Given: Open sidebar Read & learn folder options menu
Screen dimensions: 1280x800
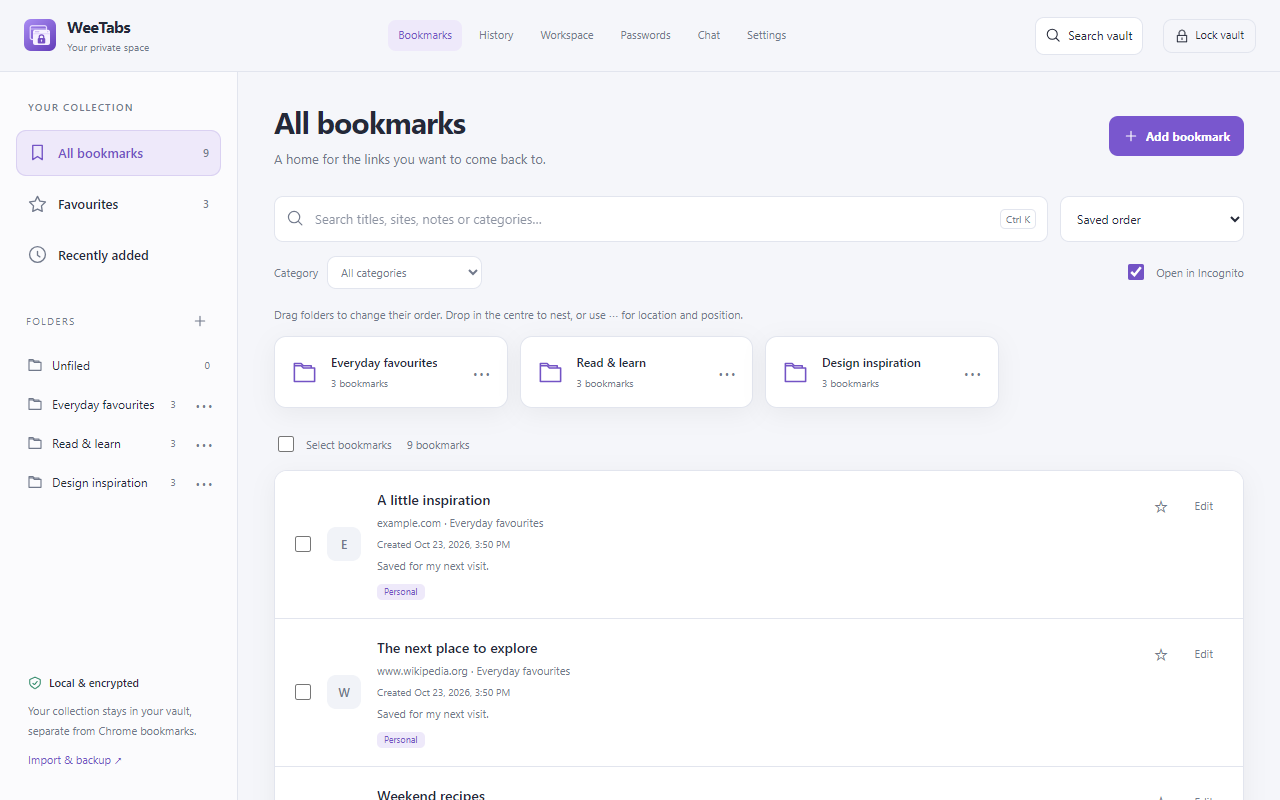Looking at the screenshot, I should (x=204, y=445).
